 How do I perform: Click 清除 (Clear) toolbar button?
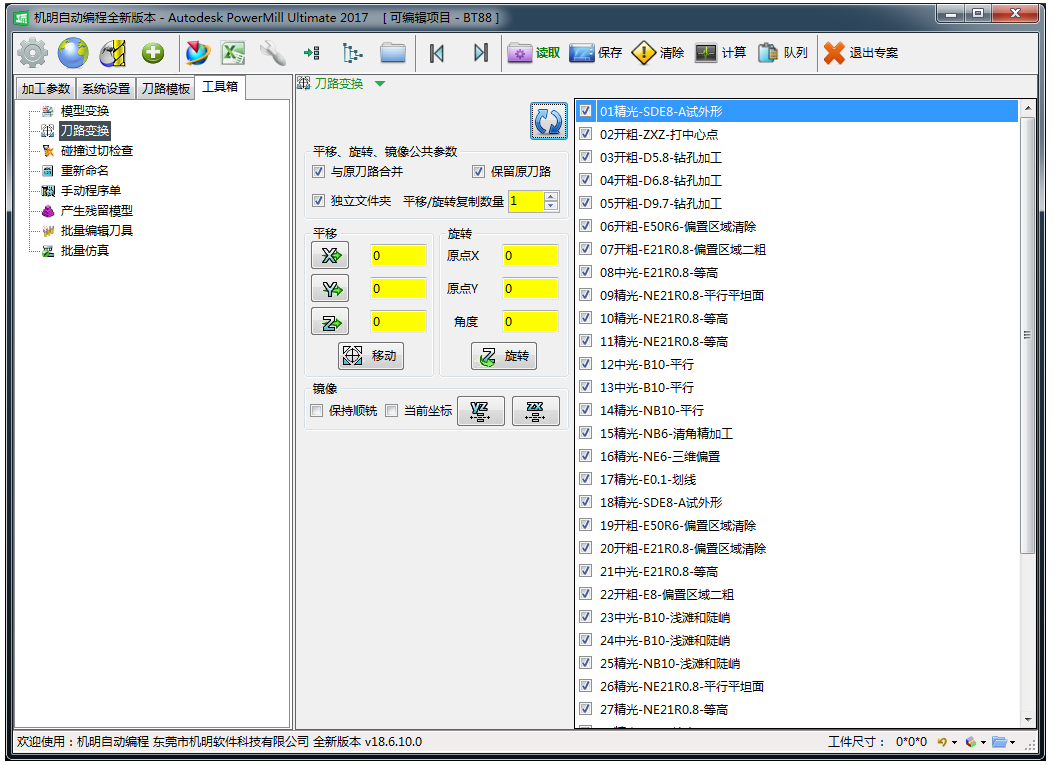(657, 52)
